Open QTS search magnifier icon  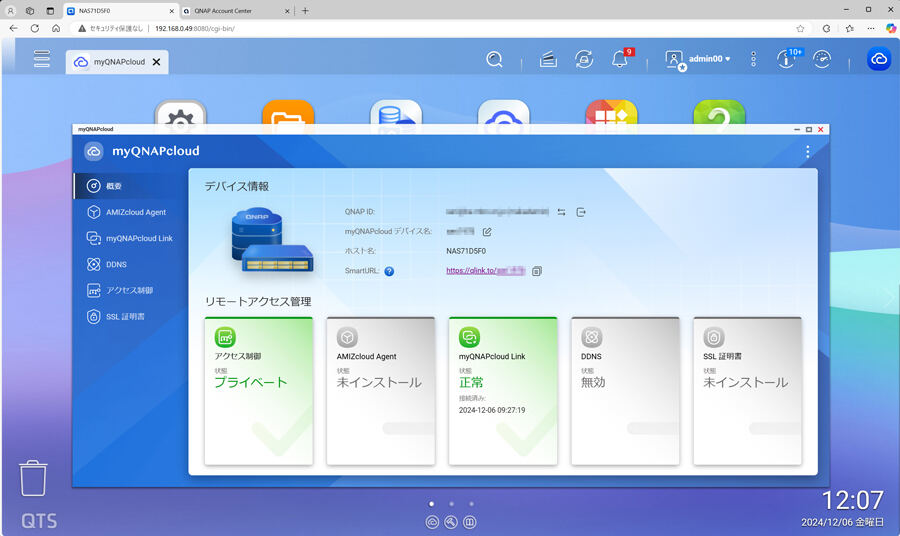click(x=494, y=59)
